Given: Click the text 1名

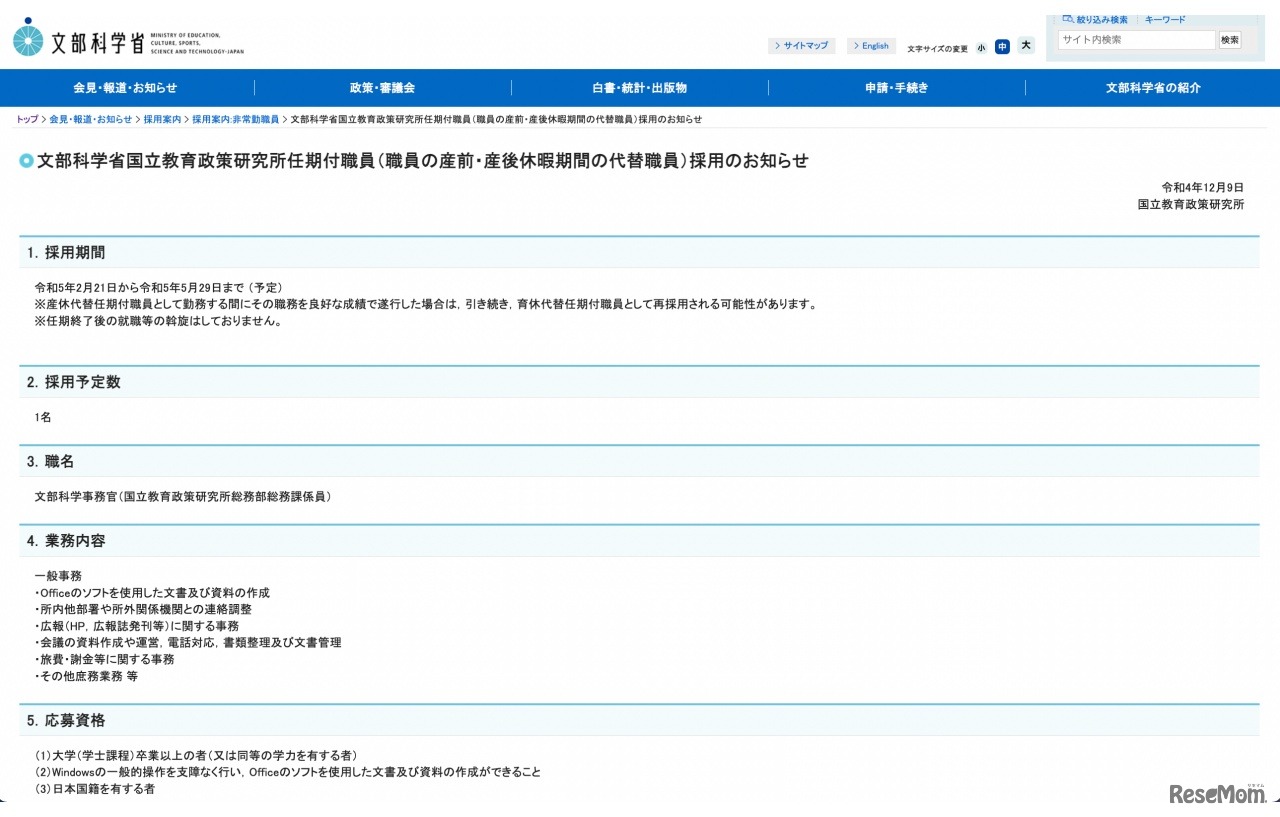Looking at the screenshot, I should [x=42, y=417].
